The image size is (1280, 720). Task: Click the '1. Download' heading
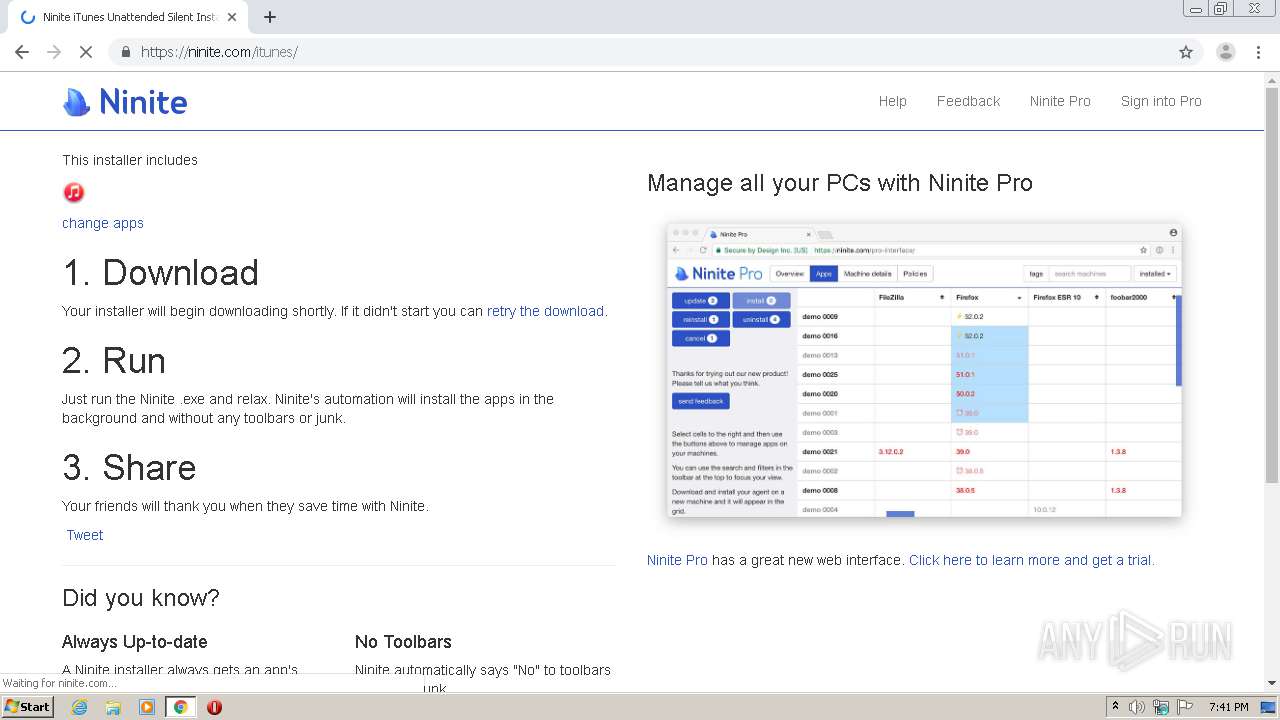160,273
